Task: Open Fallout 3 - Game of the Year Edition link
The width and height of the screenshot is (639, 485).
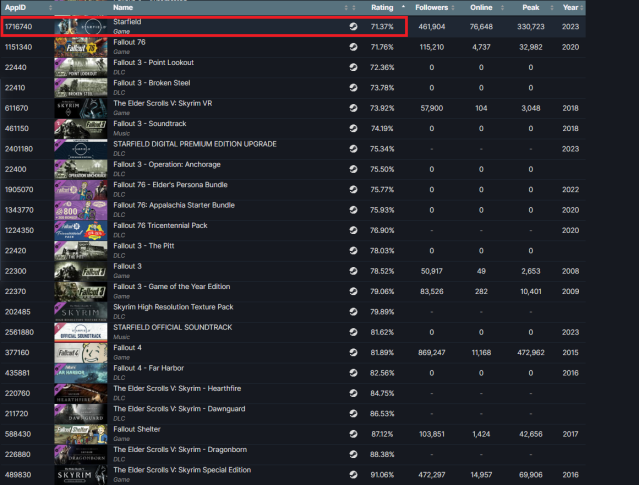Action: 172,287
